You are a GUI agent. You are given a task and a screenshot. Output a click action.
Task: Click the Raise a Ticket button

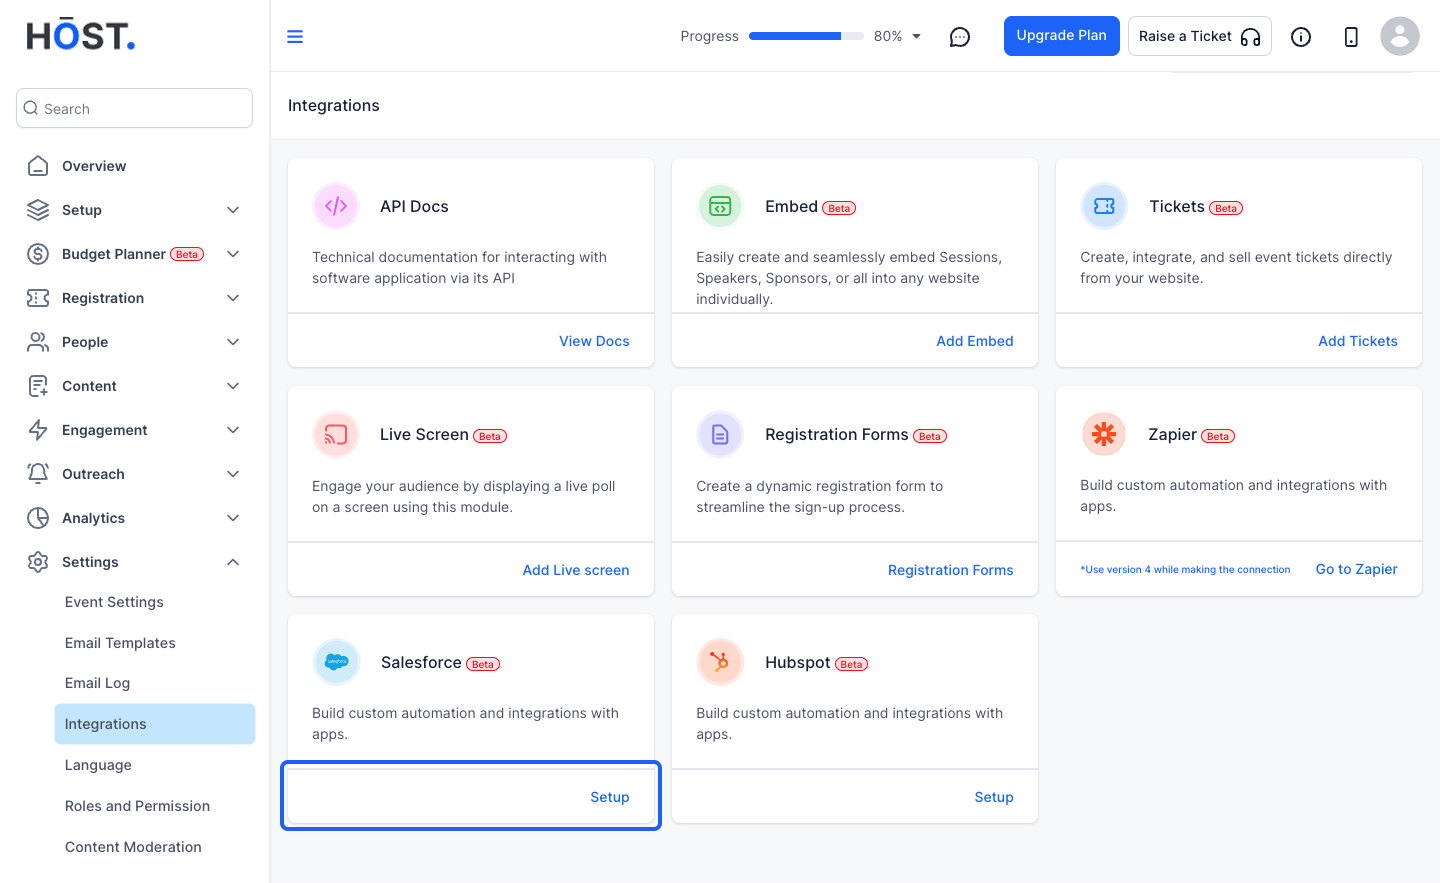(1200, 36)
